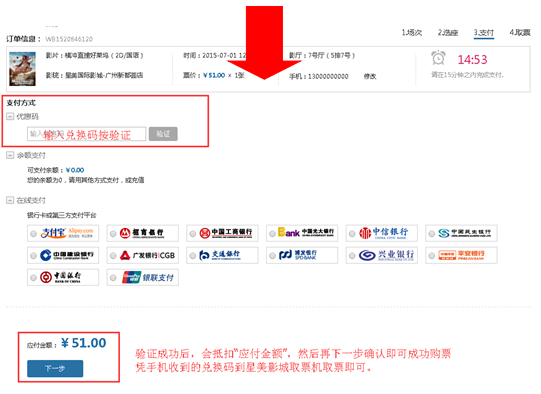Click the Industrial Bank logo

386,255
